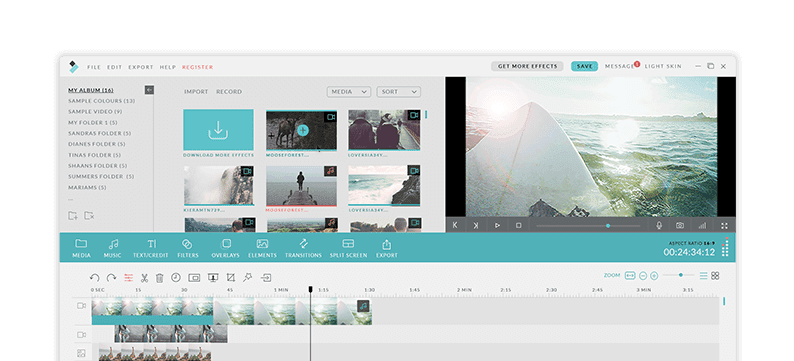The height and width of the screenshot is (361, 794).
Task: Delete clip with trash can icon
Action: 160,277
